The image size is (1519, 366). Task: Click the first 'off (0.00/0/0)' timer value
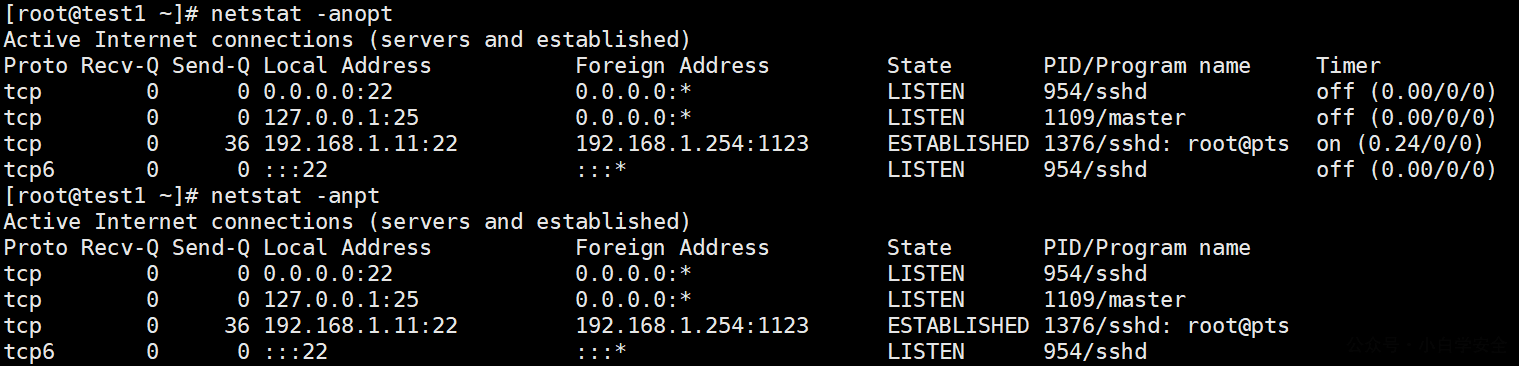pos(1406,92)
